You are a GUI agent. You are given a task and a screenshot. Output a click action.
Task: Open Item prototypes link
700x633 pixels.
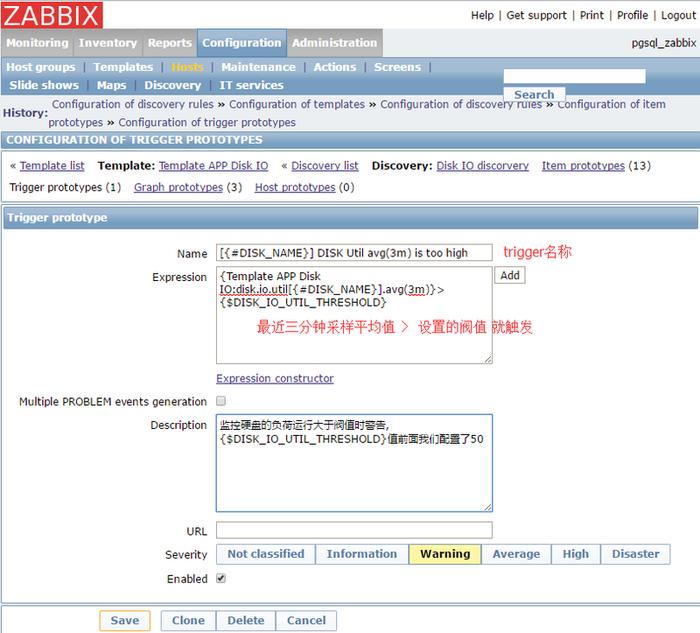point(583,166)
